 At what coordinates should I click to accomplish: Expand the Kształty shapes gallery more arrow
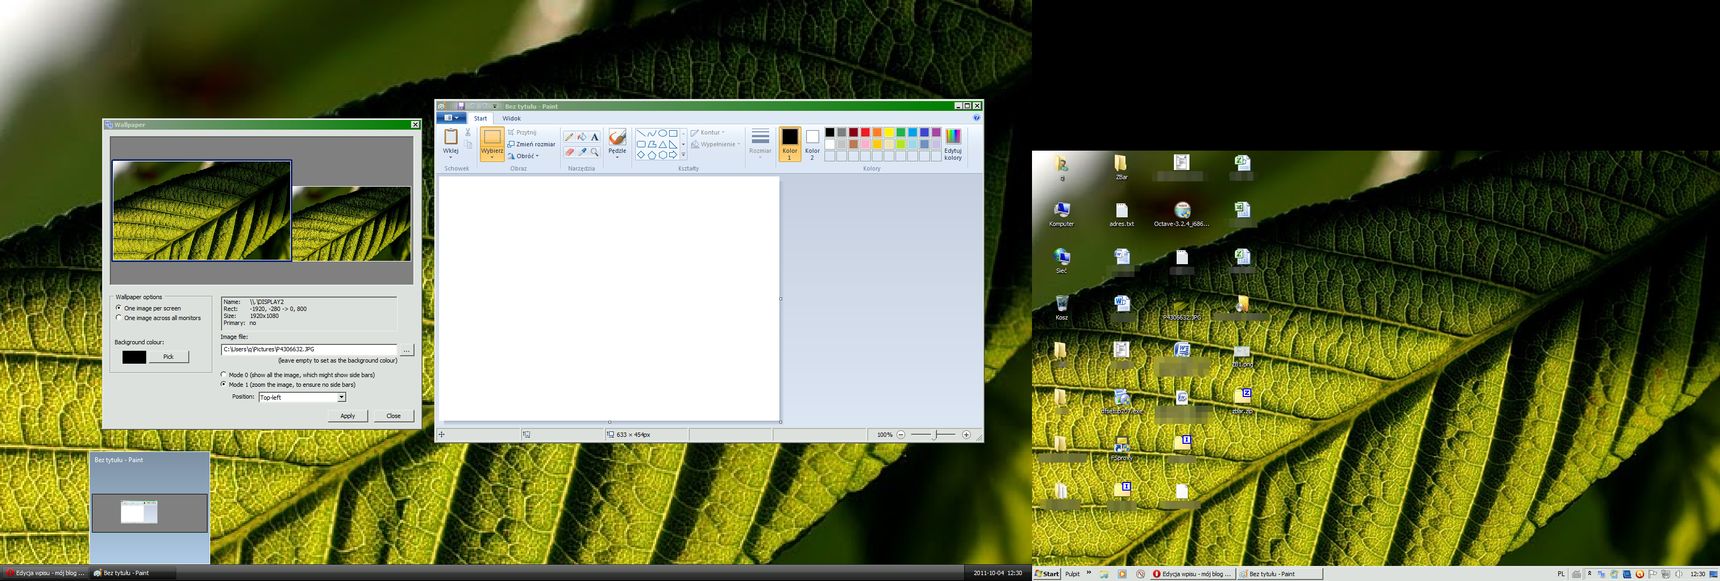(683, 155)
